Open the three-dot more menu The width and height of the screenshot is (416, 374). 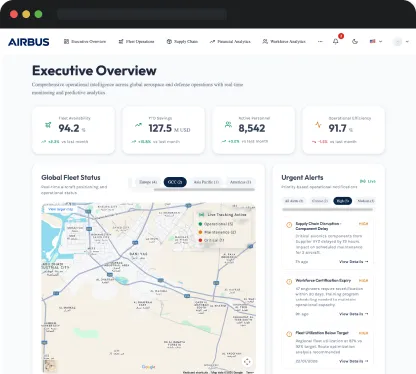320,42
